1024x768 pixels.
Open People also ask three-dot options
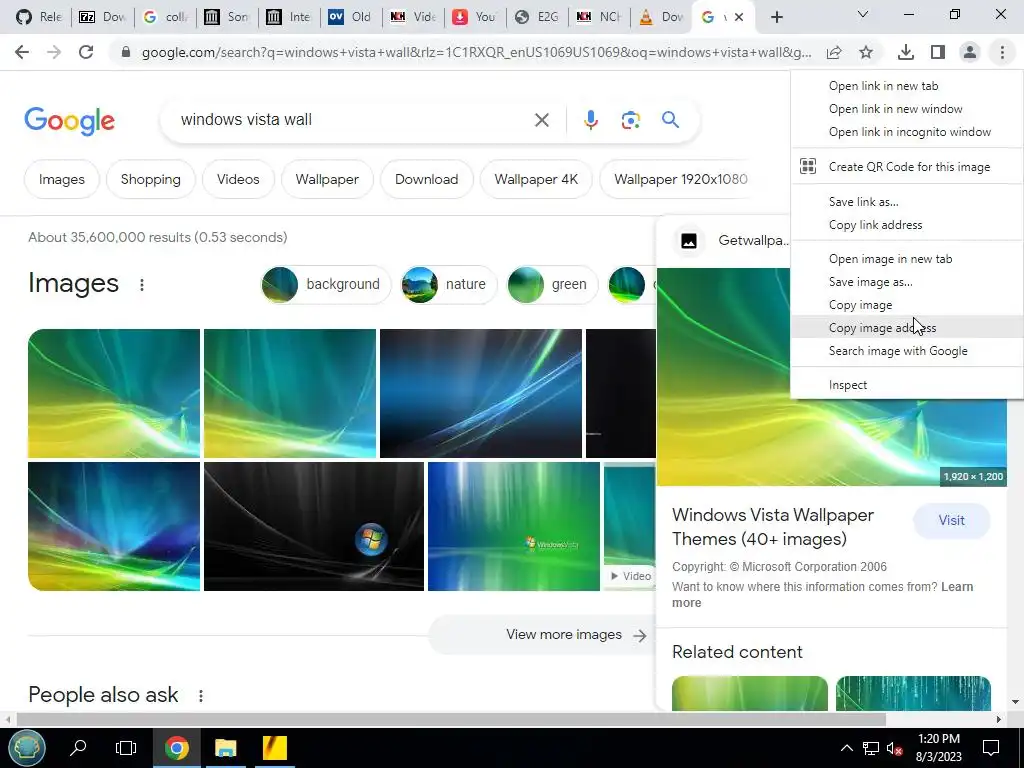pyautogui.click(x=200, y=696)
